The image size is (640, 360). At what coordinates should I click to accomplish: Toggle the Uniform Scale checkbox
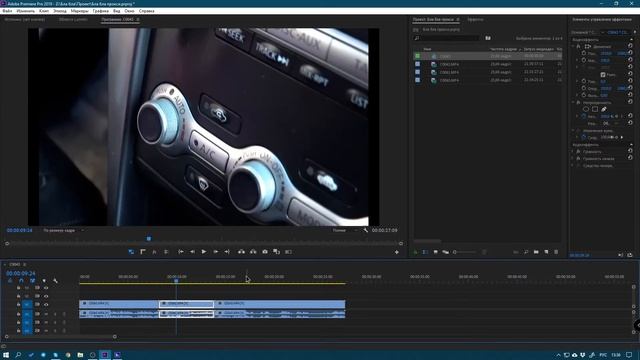point(603,75)
